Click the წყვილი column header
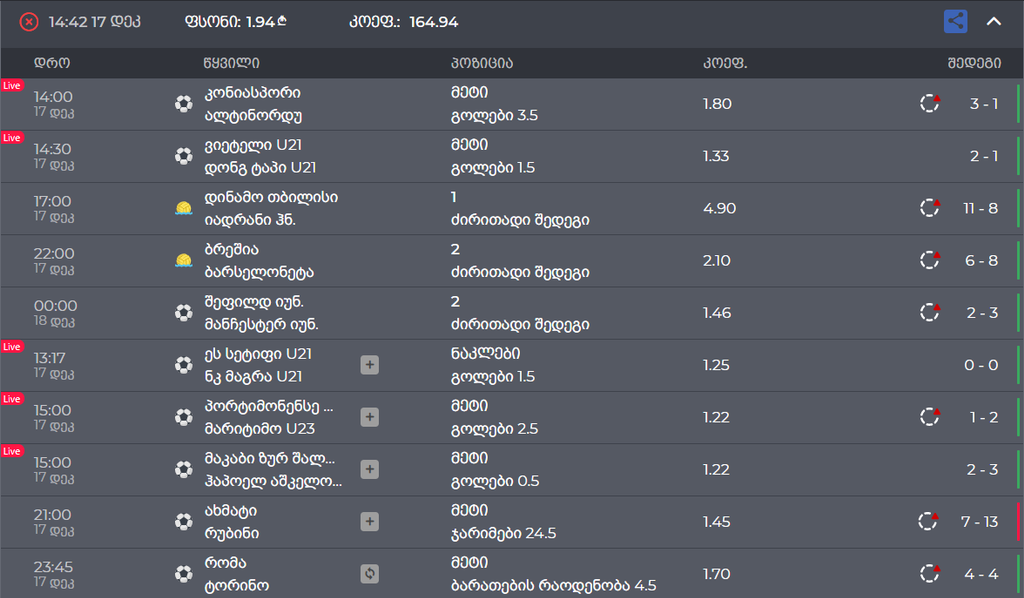Screen dimensions: 1024x598 [231, 63]
